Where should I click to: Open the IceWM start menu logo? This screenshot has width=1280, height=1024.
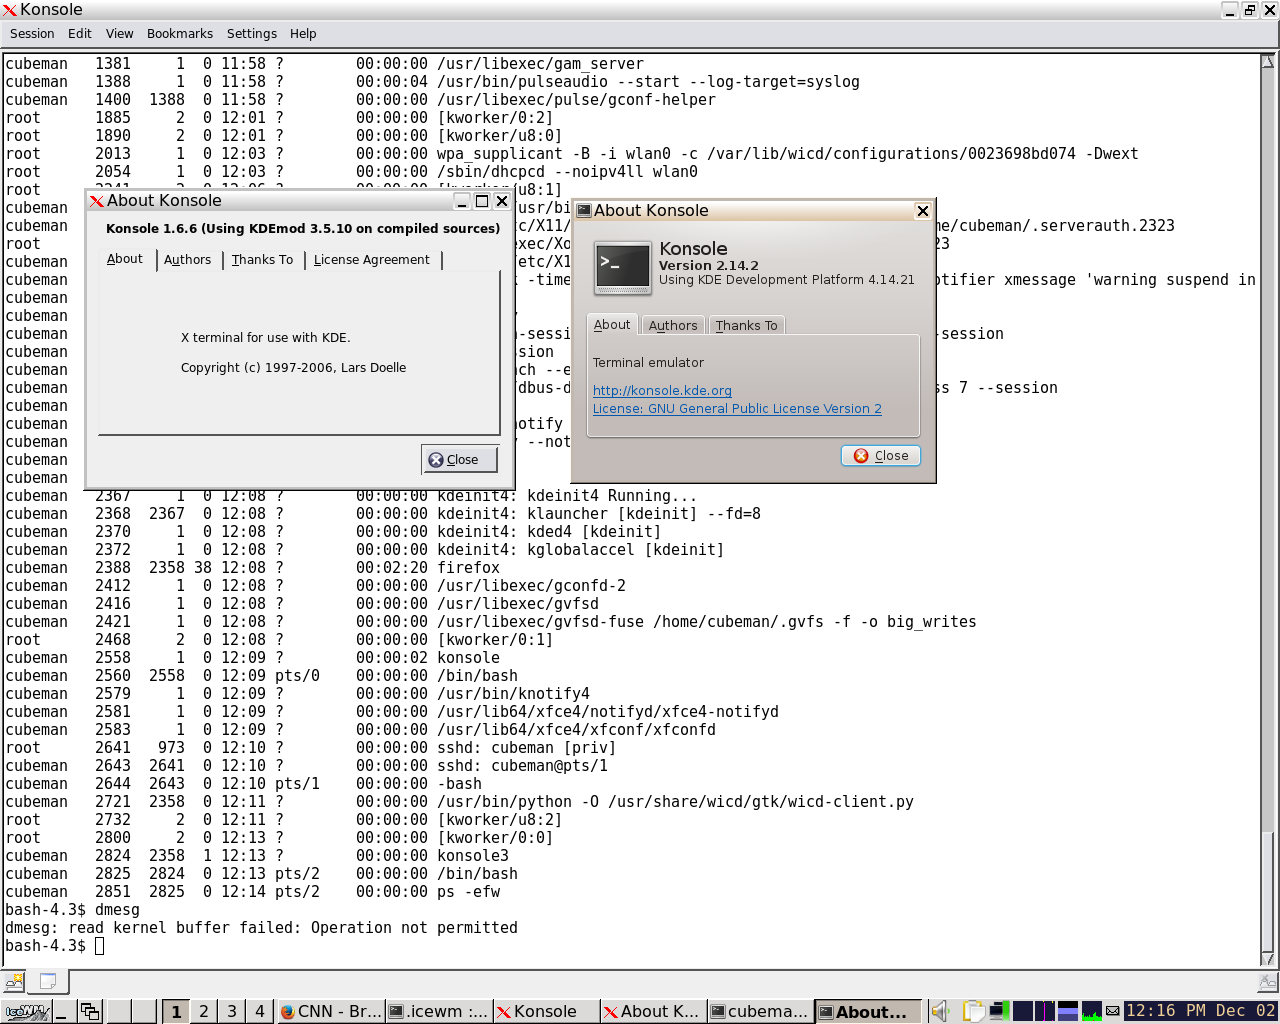[26, 1011]
